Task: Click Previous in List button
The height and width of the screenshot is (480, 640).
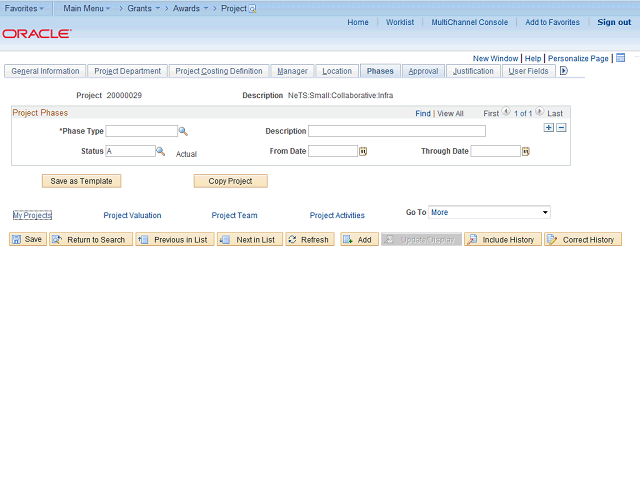Action: click(175, 239)
